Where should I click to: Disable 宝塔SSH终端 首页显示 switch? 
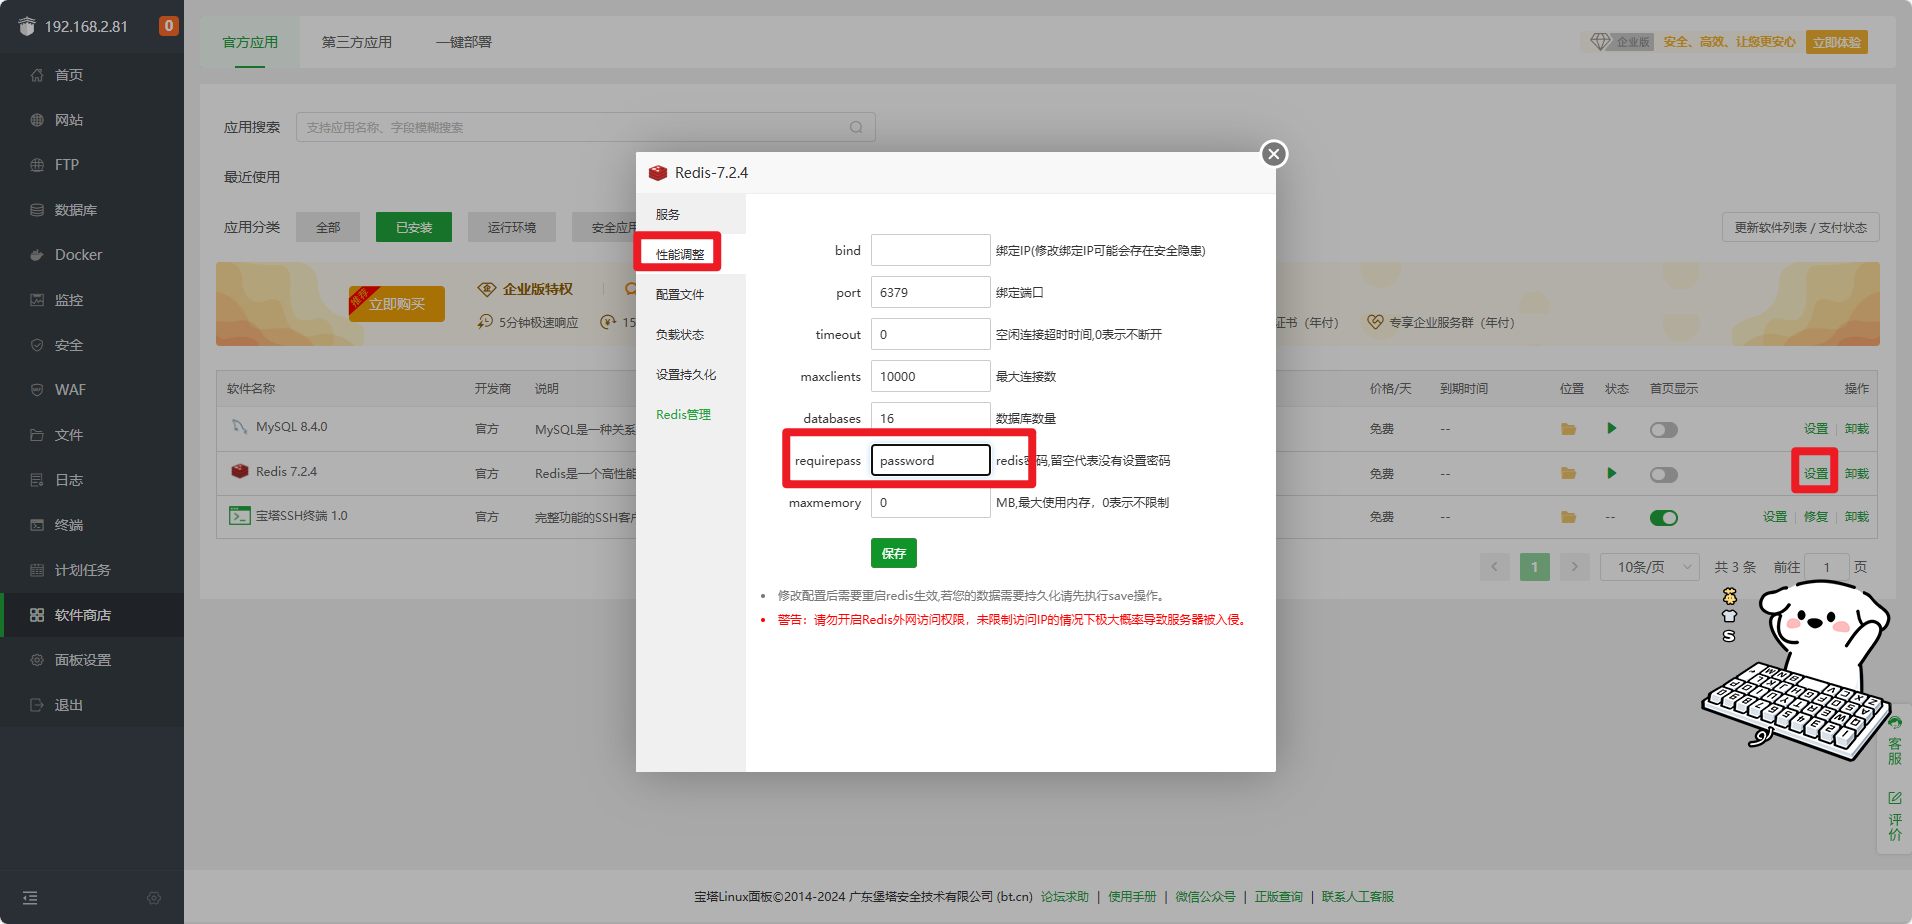click(1664, 518)
